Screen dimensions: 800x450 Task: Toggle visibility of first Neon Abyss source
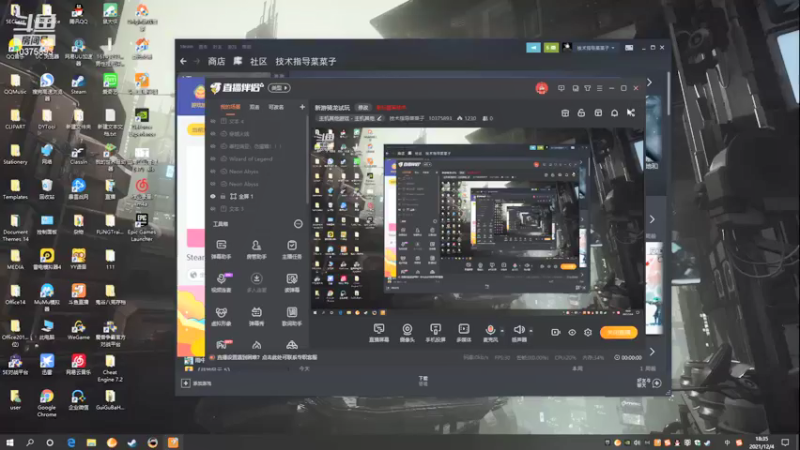(213, 171)
